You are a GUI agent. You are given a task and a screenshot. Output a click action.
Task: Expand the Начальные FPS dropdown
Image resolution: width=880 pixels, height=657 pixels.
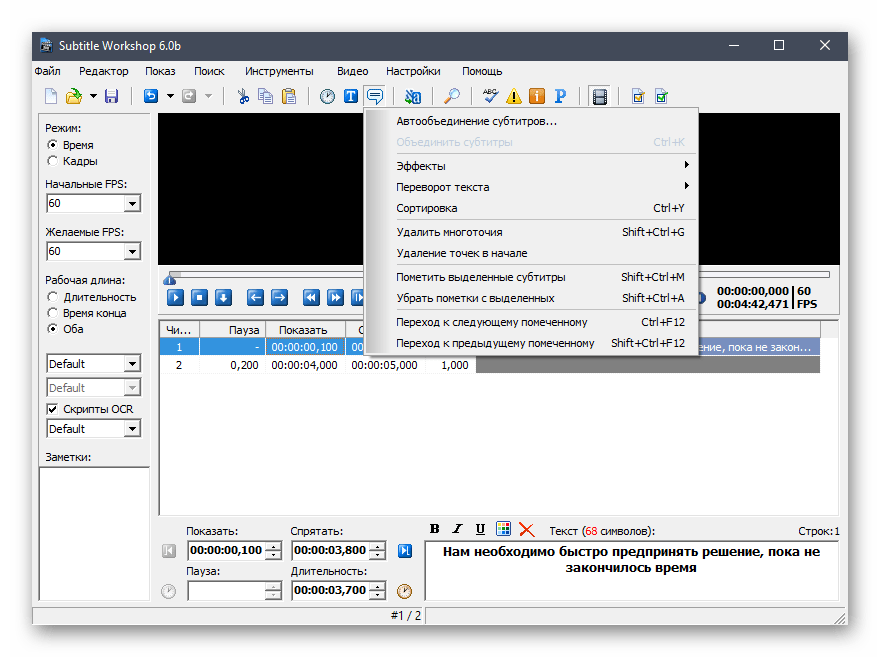coord(132,203)
